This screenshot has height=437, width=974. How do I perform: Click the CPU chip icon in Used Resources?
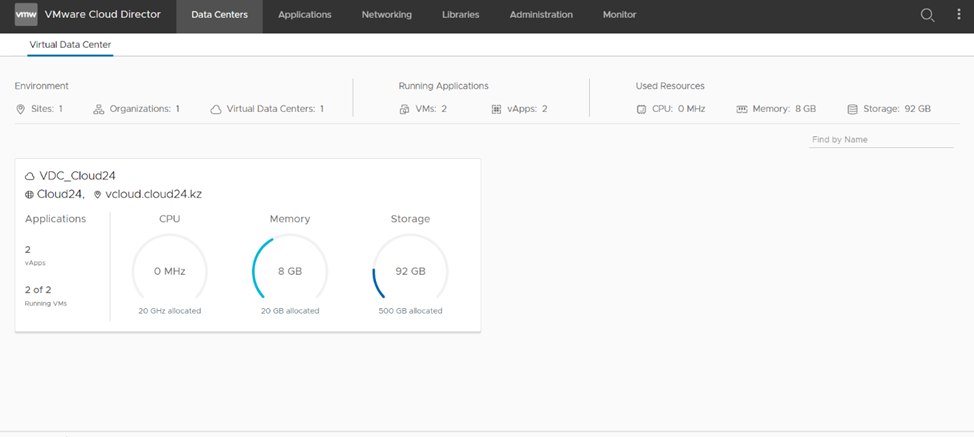click(641, 109)
